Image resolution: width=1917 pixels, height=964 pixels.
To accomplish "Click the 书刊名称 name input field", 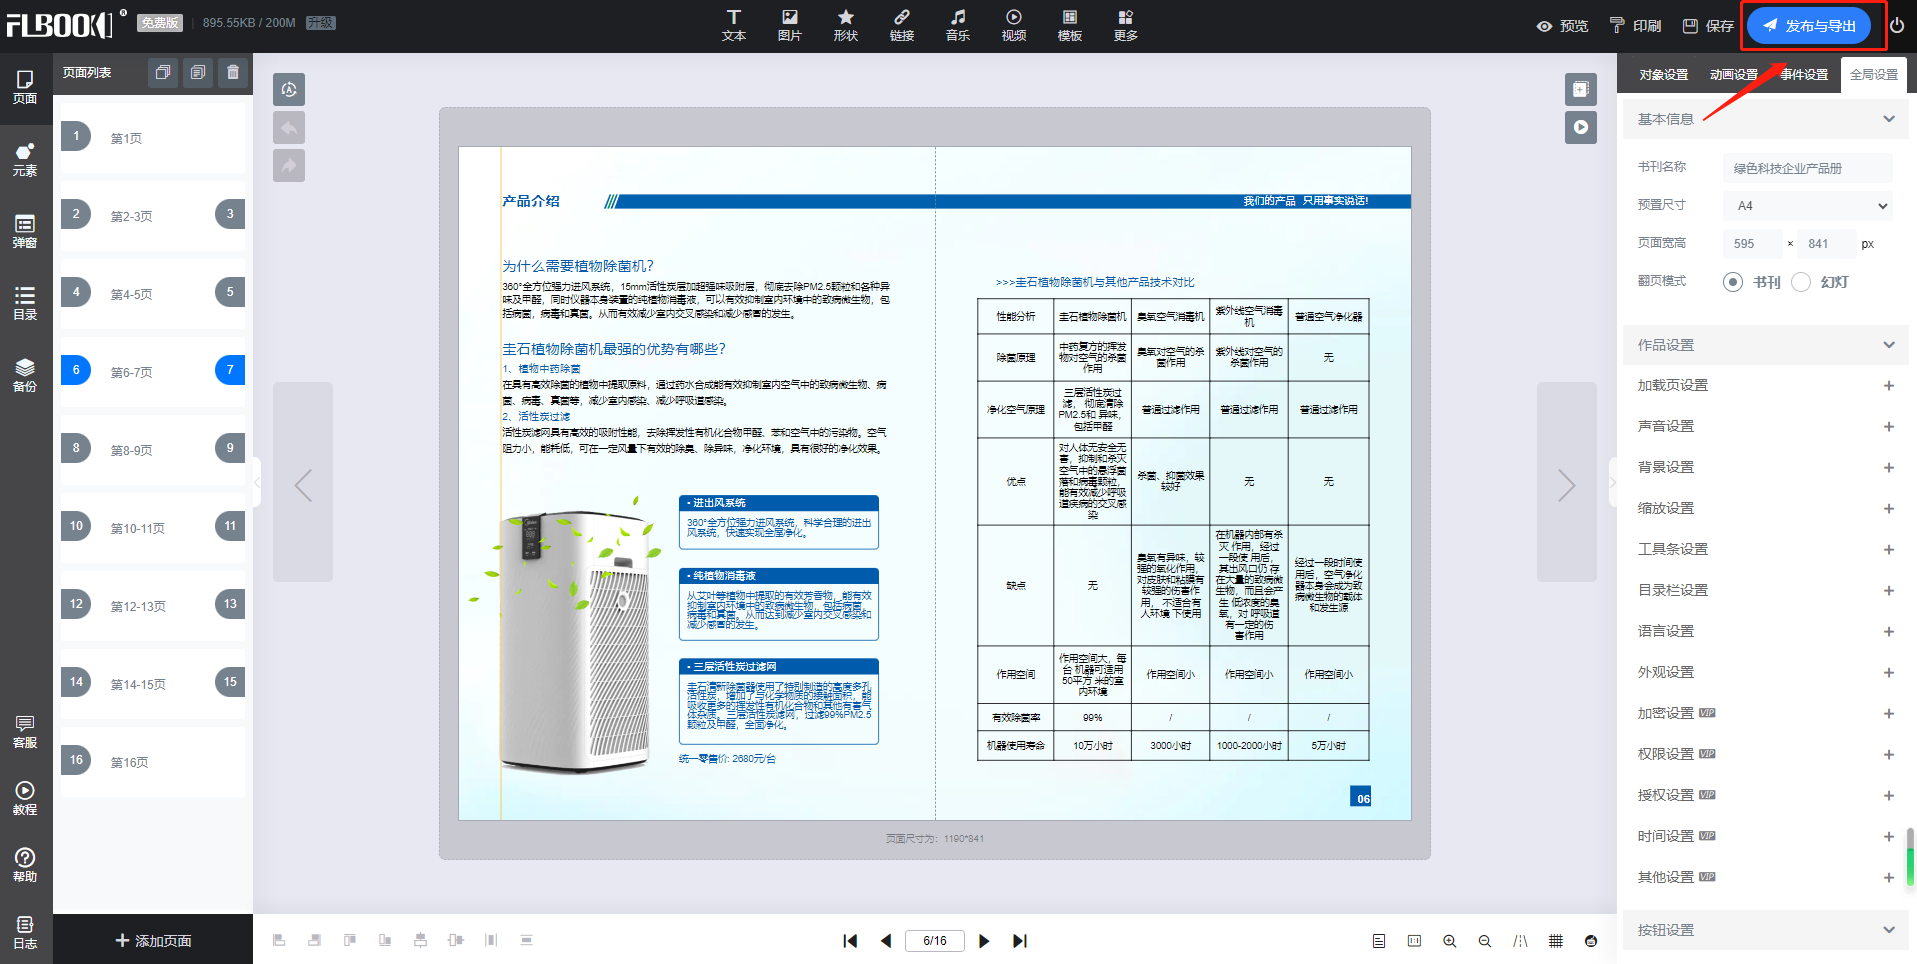I will pos(1808,168).
